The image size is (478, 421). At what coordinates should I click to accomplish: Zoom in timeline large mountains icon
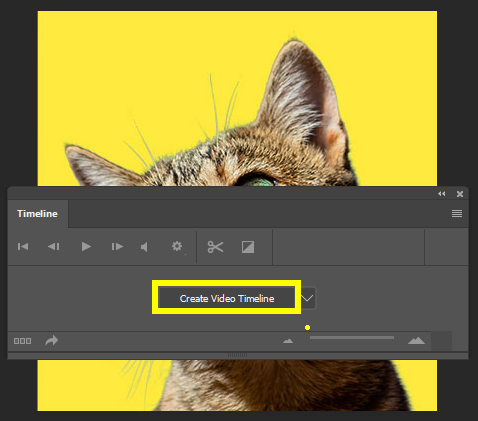coord(416,340)
